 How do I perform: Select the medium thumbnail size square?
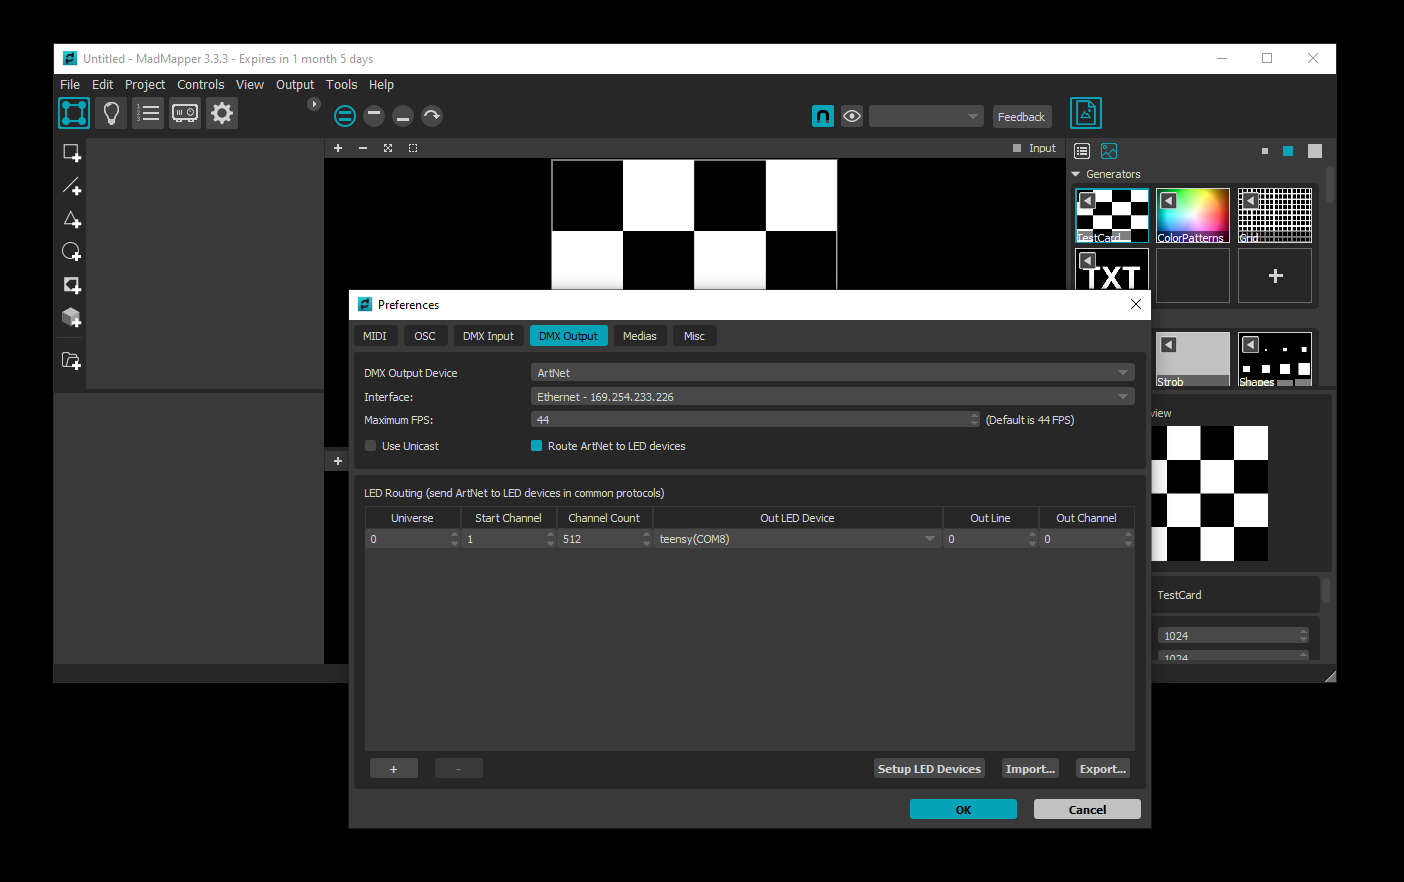click(x=1288, y=151)
